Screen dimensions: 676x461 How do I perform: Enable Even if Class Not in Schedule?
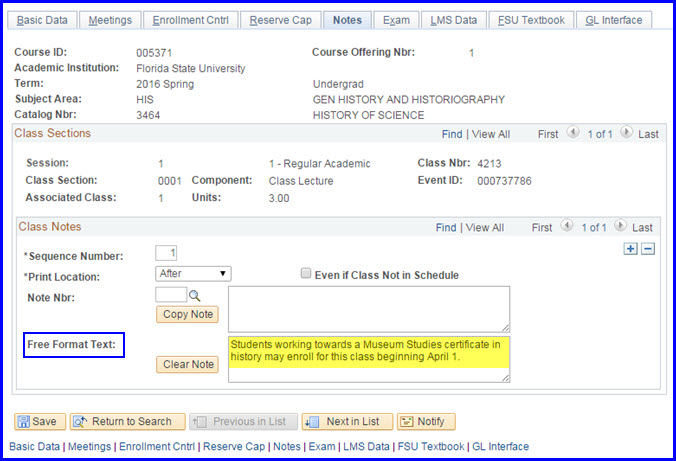click(x=306, y=273)
